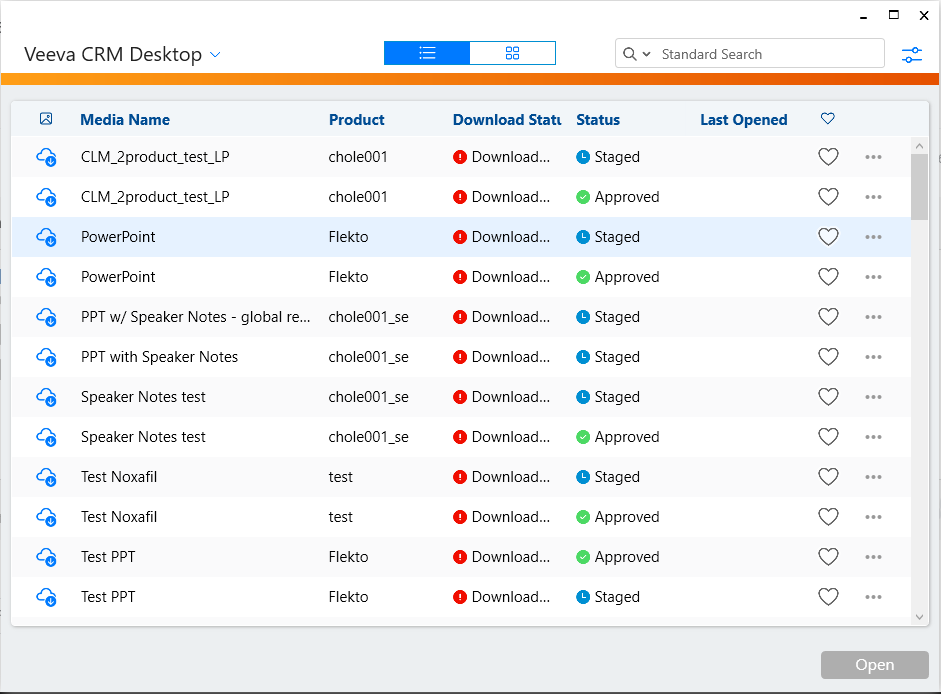Favorite the first CLM_2product_test_LP Staged row
Screen dimensions: 941x694
pyautogui.click(x=828, y=157)
